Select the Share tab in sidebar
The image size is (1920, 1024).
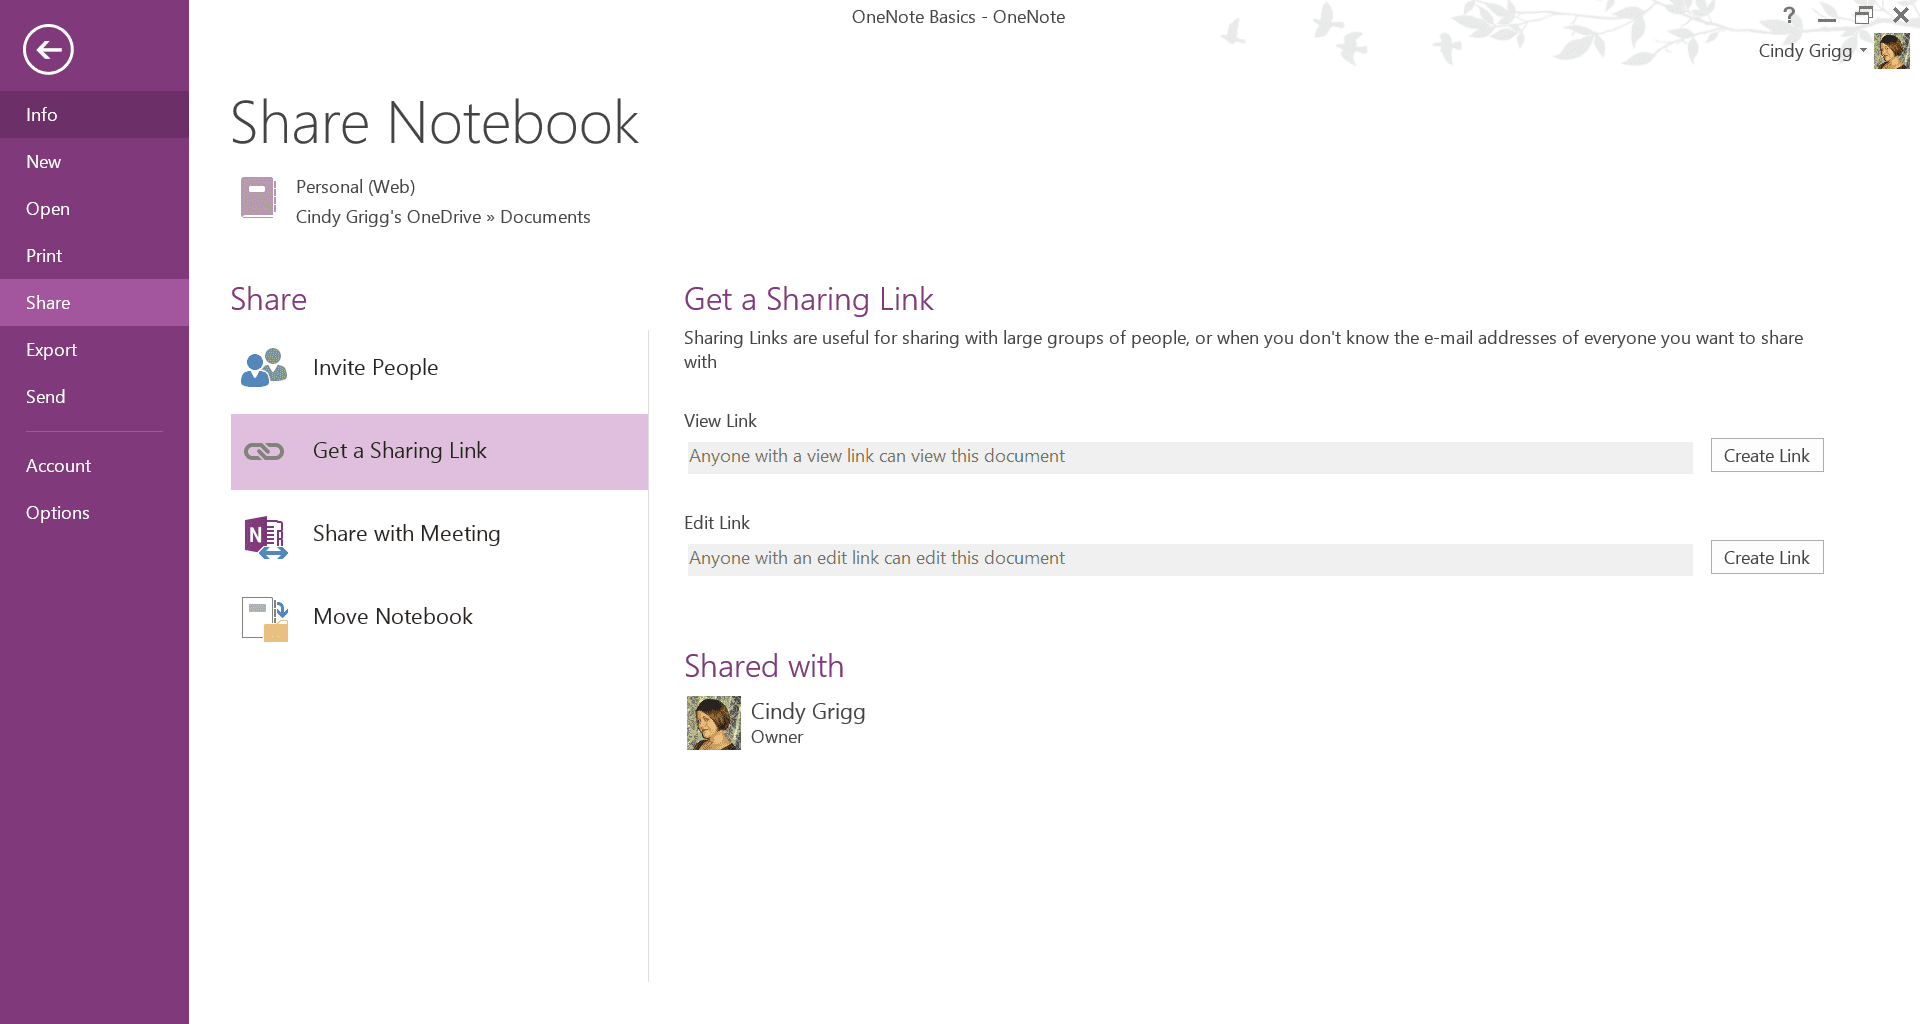click(x=94, y=303)
